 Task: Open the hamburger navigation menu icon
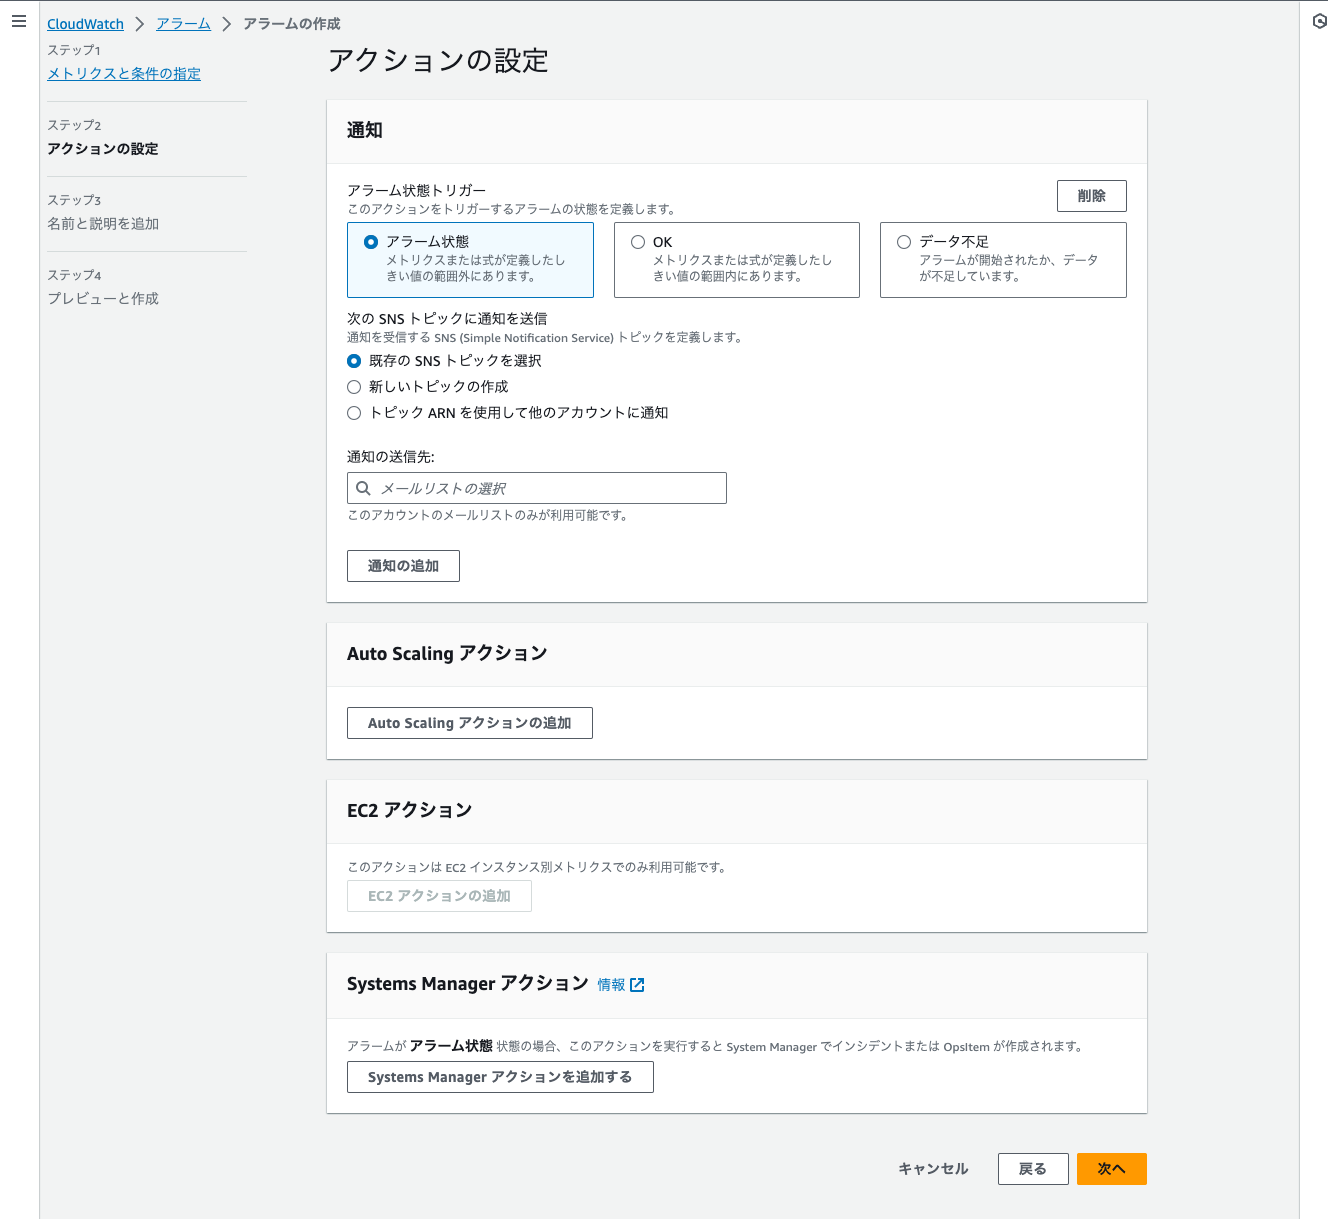click(19, 21)
